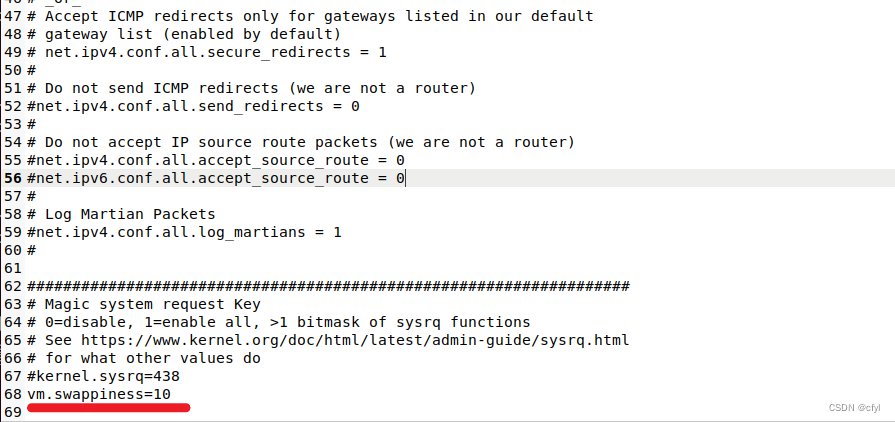Click the "Accept ICMP redirects only" comment line

[x=308, y=16]
